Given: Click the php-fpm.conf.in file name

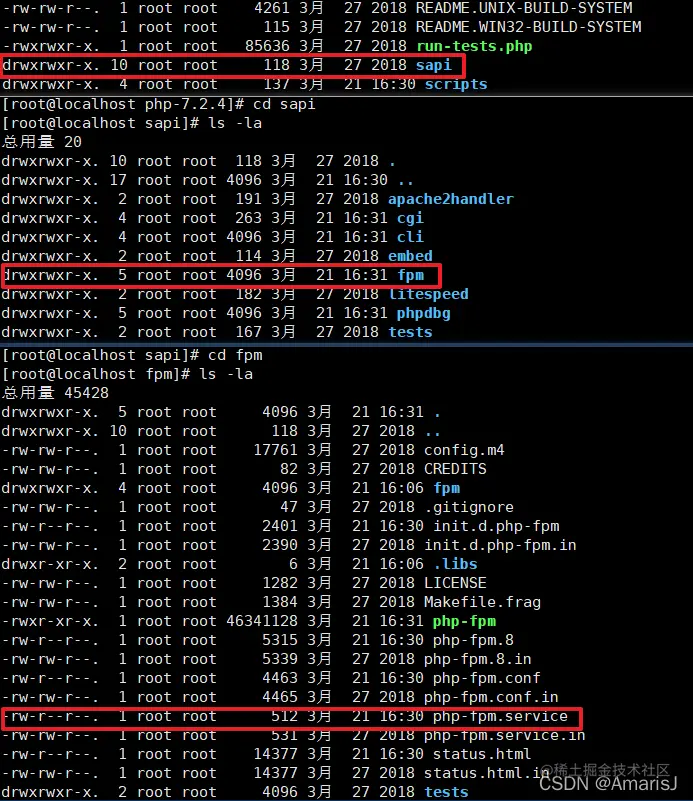Looking at the screenshot, I should pyautogui.click(x=491, y=697).
